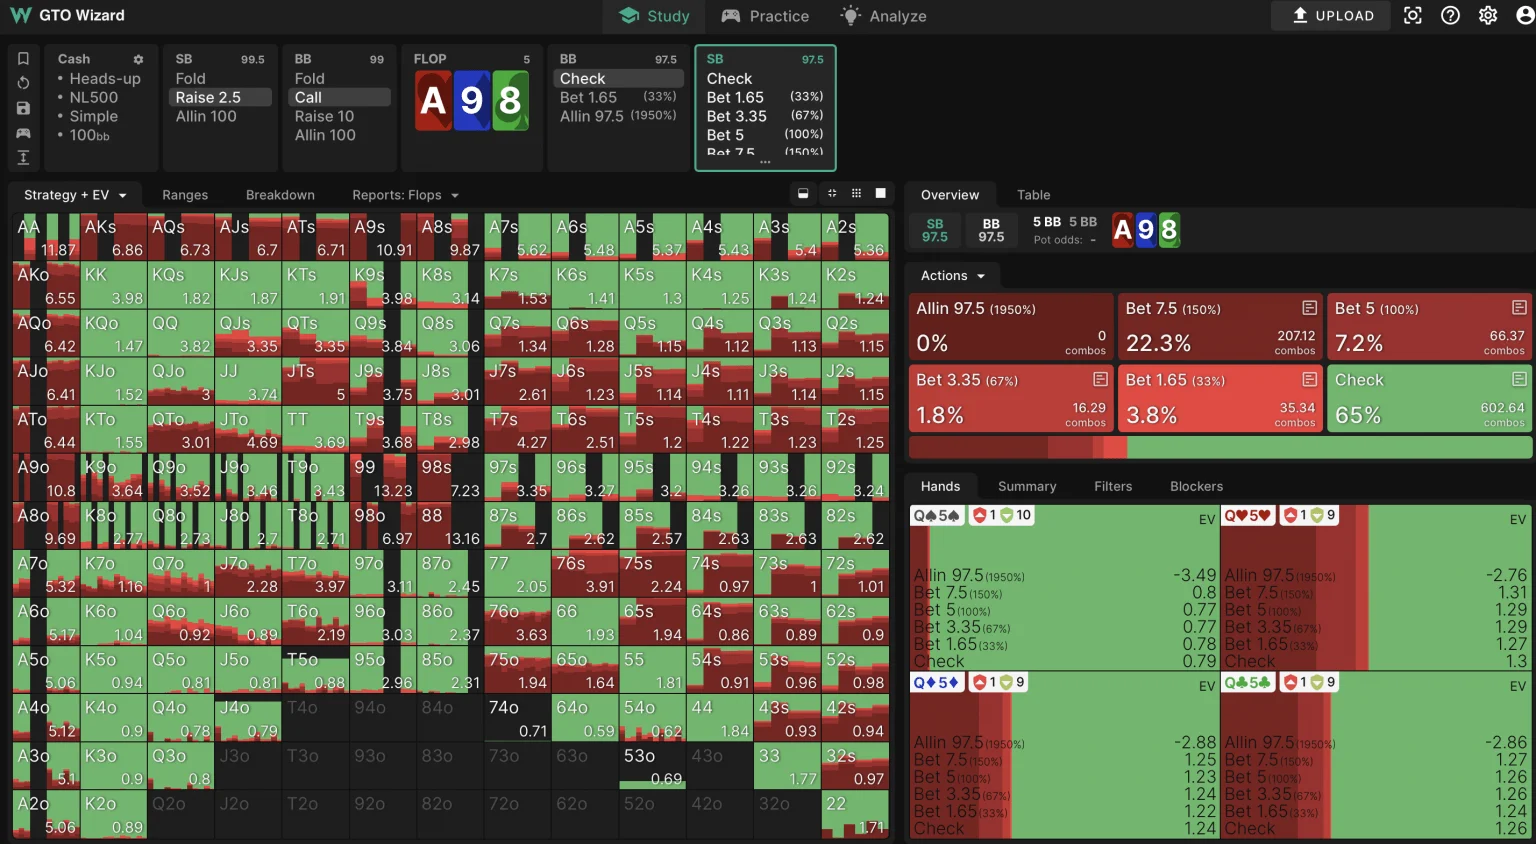Open Cash game settings gear
Image resolution: width=1536 pixels, height=844 pixels.
(x=138, y=60)
